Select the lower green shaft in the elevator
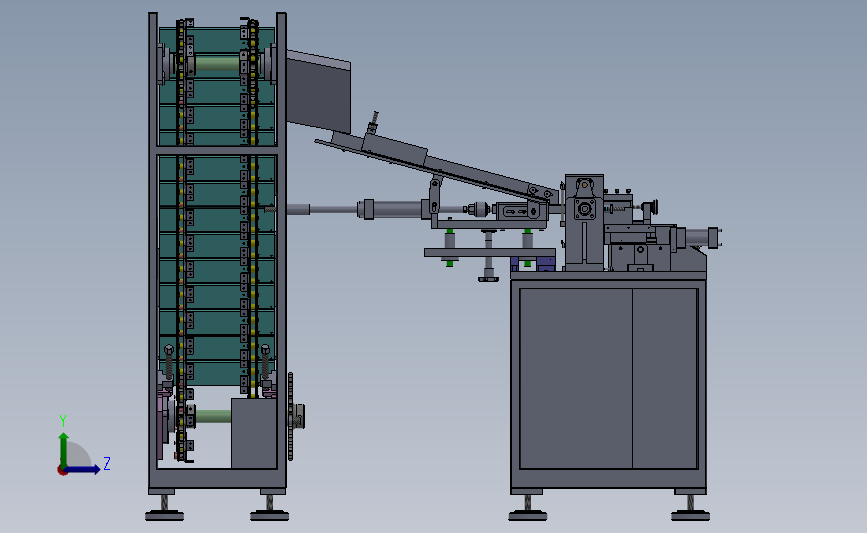The image size is (867, 533). point(213,416)
